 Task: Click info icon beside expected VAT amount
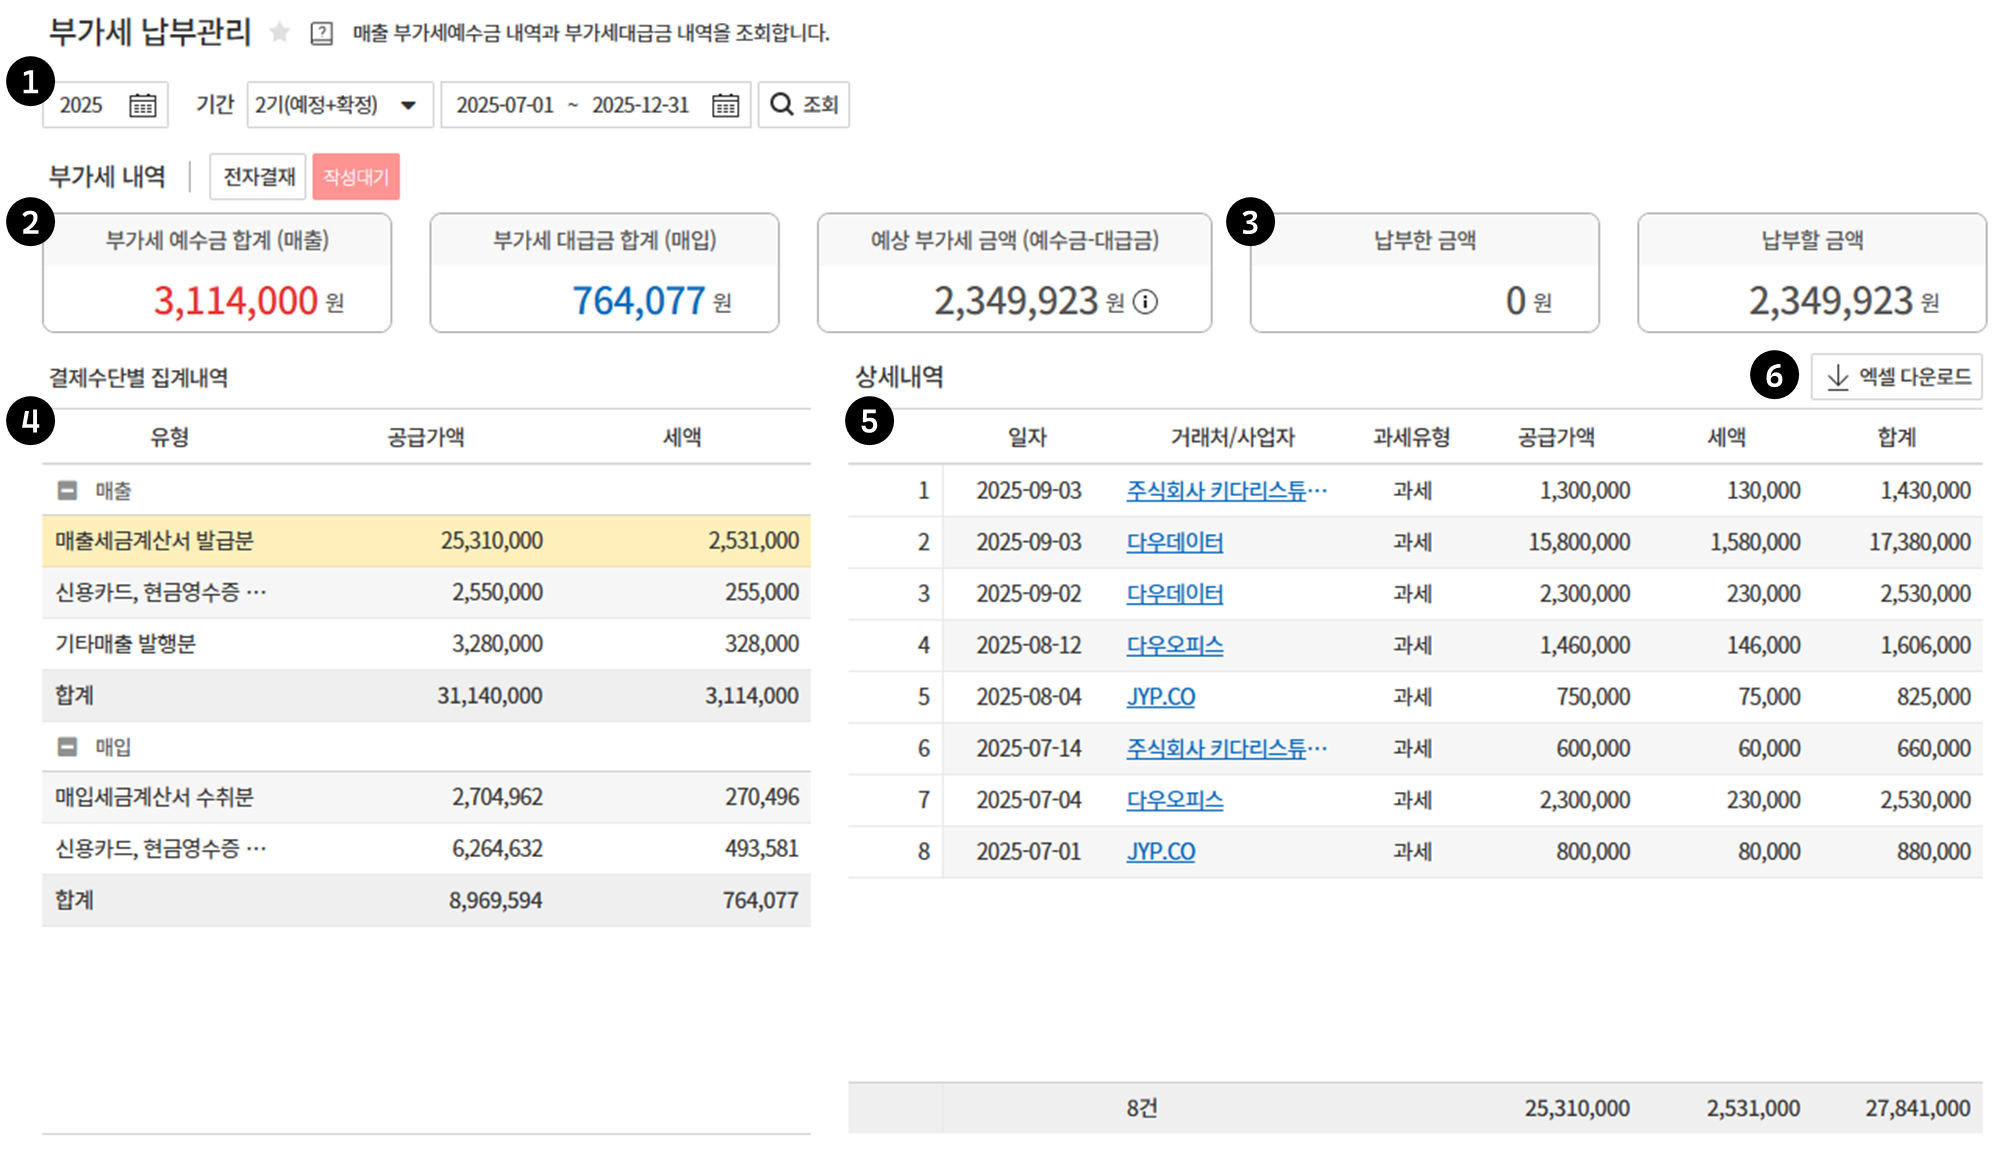[x=1146, y=302]
